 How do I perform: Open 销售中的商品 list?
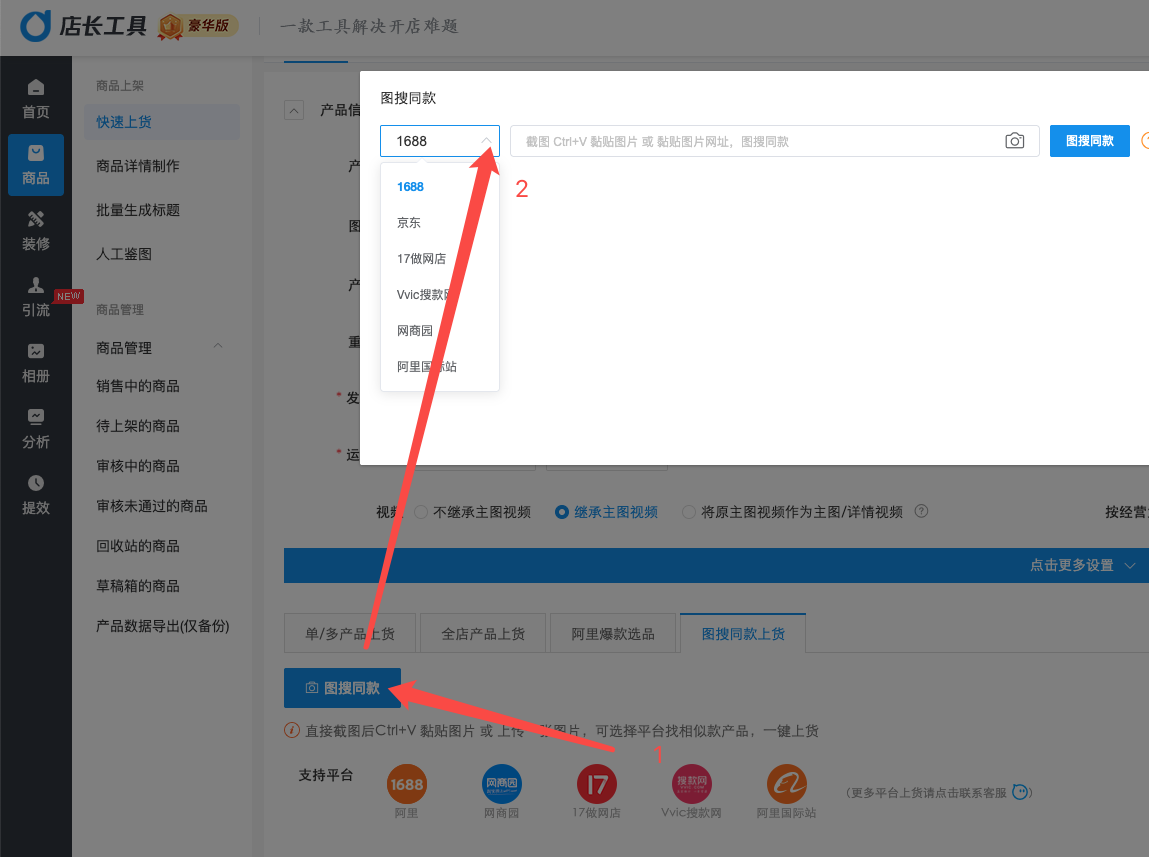[138, 386]
